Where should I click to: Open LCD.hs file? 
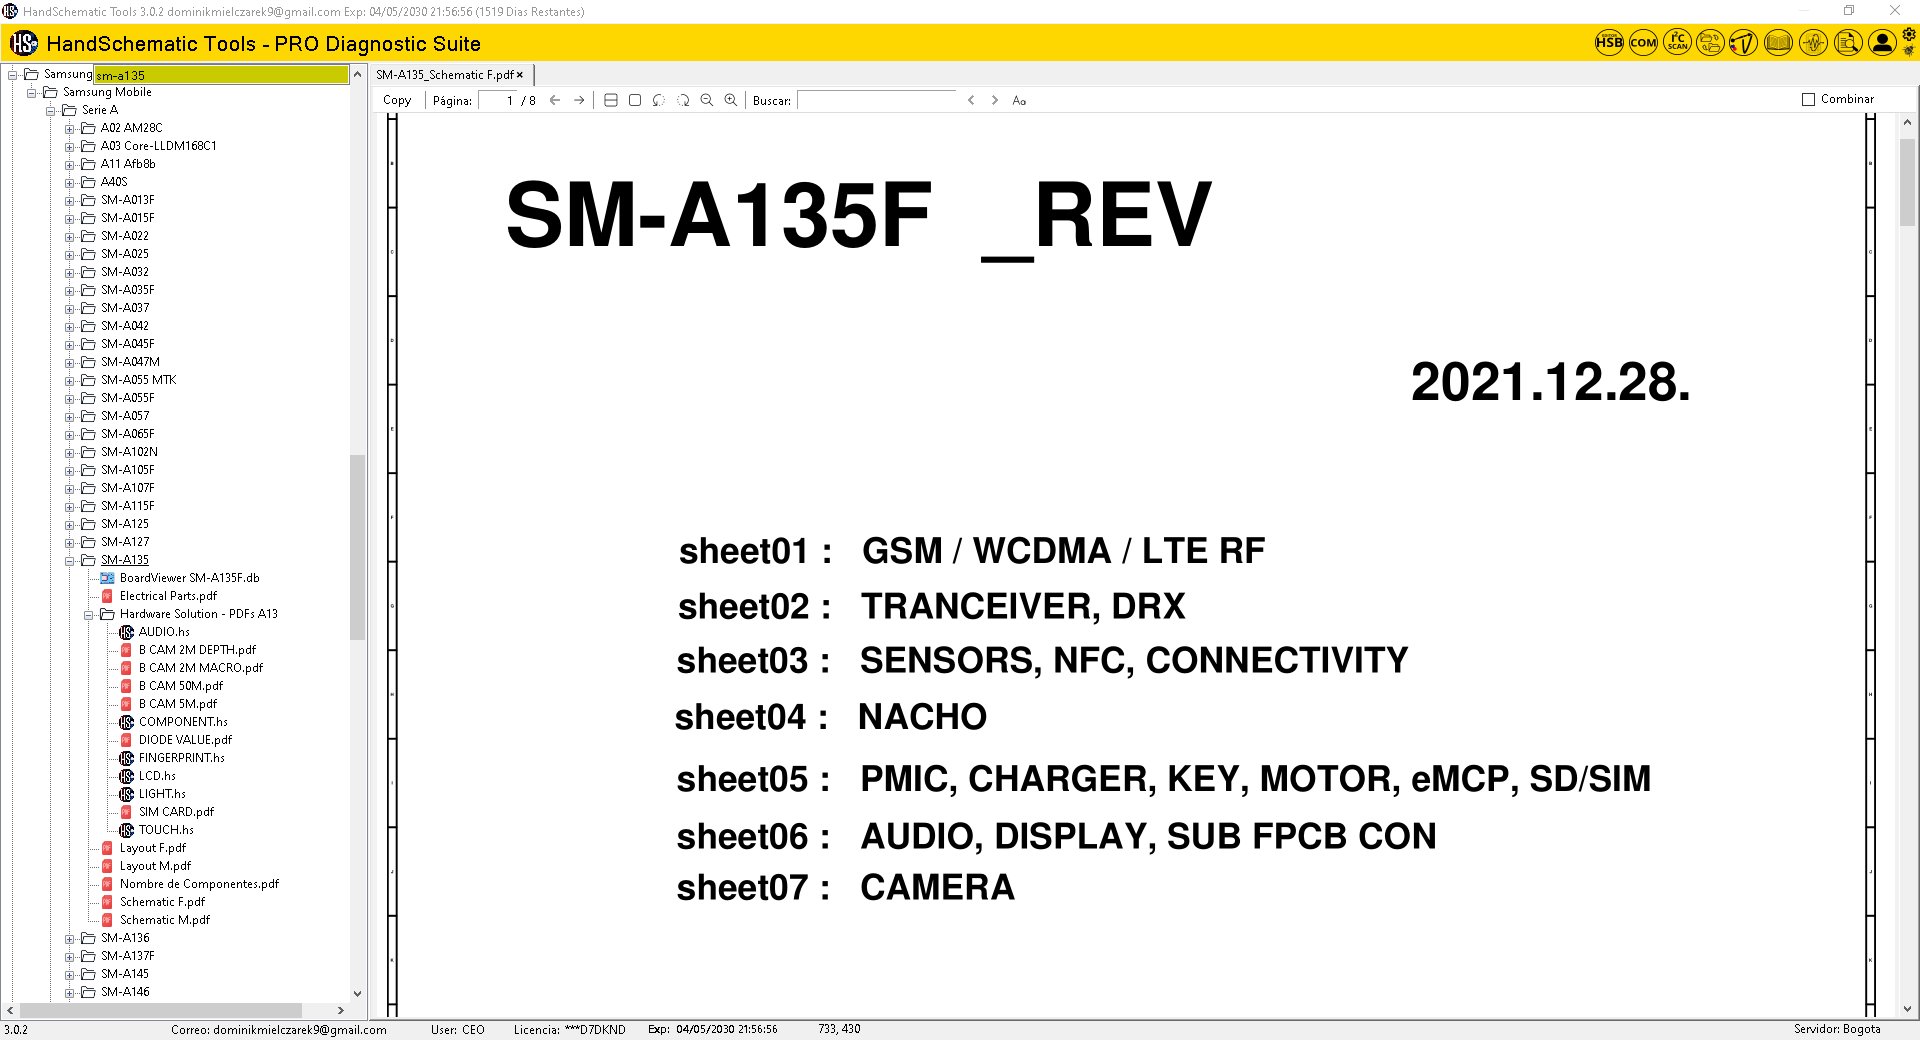157,776
